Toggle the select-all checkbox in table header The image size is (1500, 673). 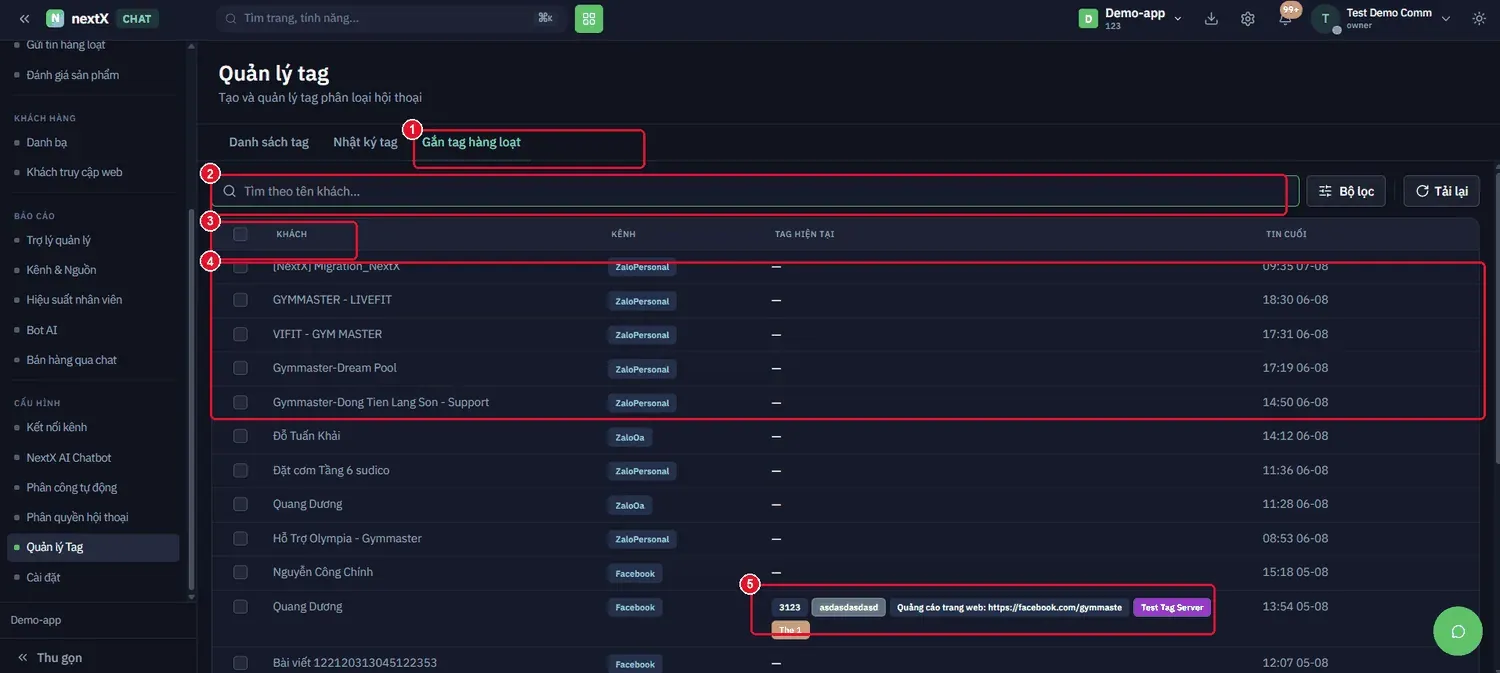click(x=240, y=234)
